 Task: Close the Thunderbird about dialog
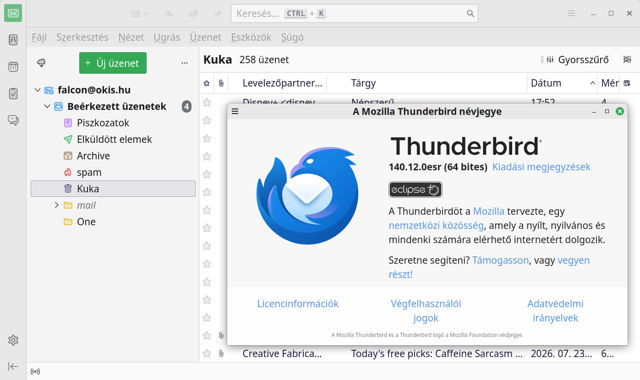pos(620,111)
